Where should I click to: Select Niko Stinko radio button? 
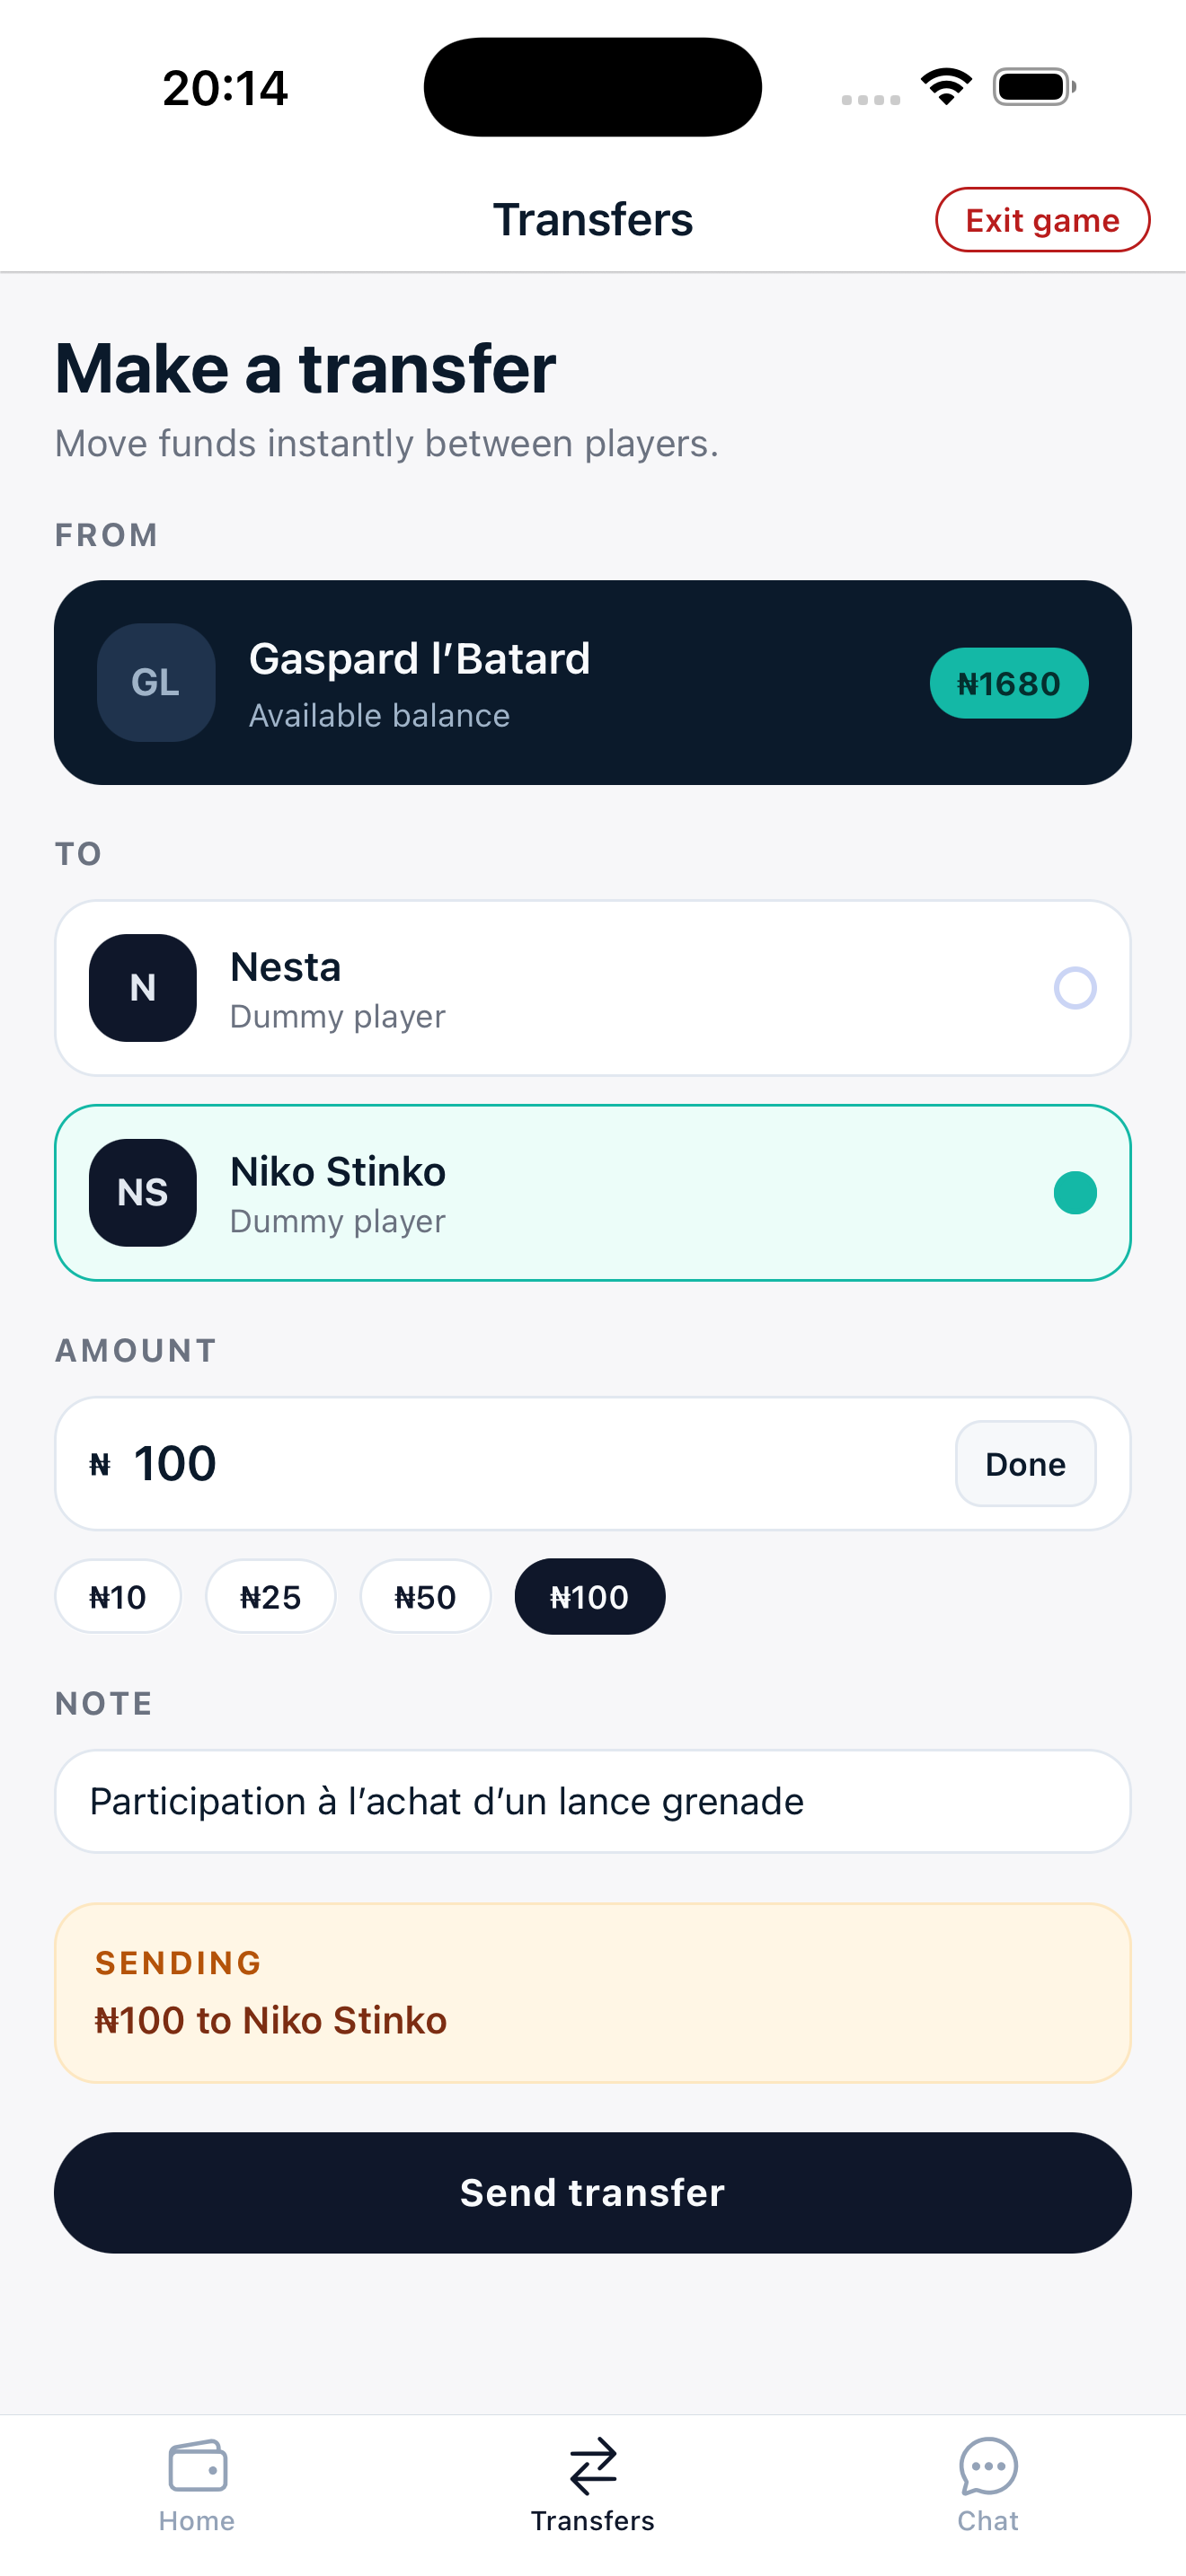[x=1075, y=1193]
